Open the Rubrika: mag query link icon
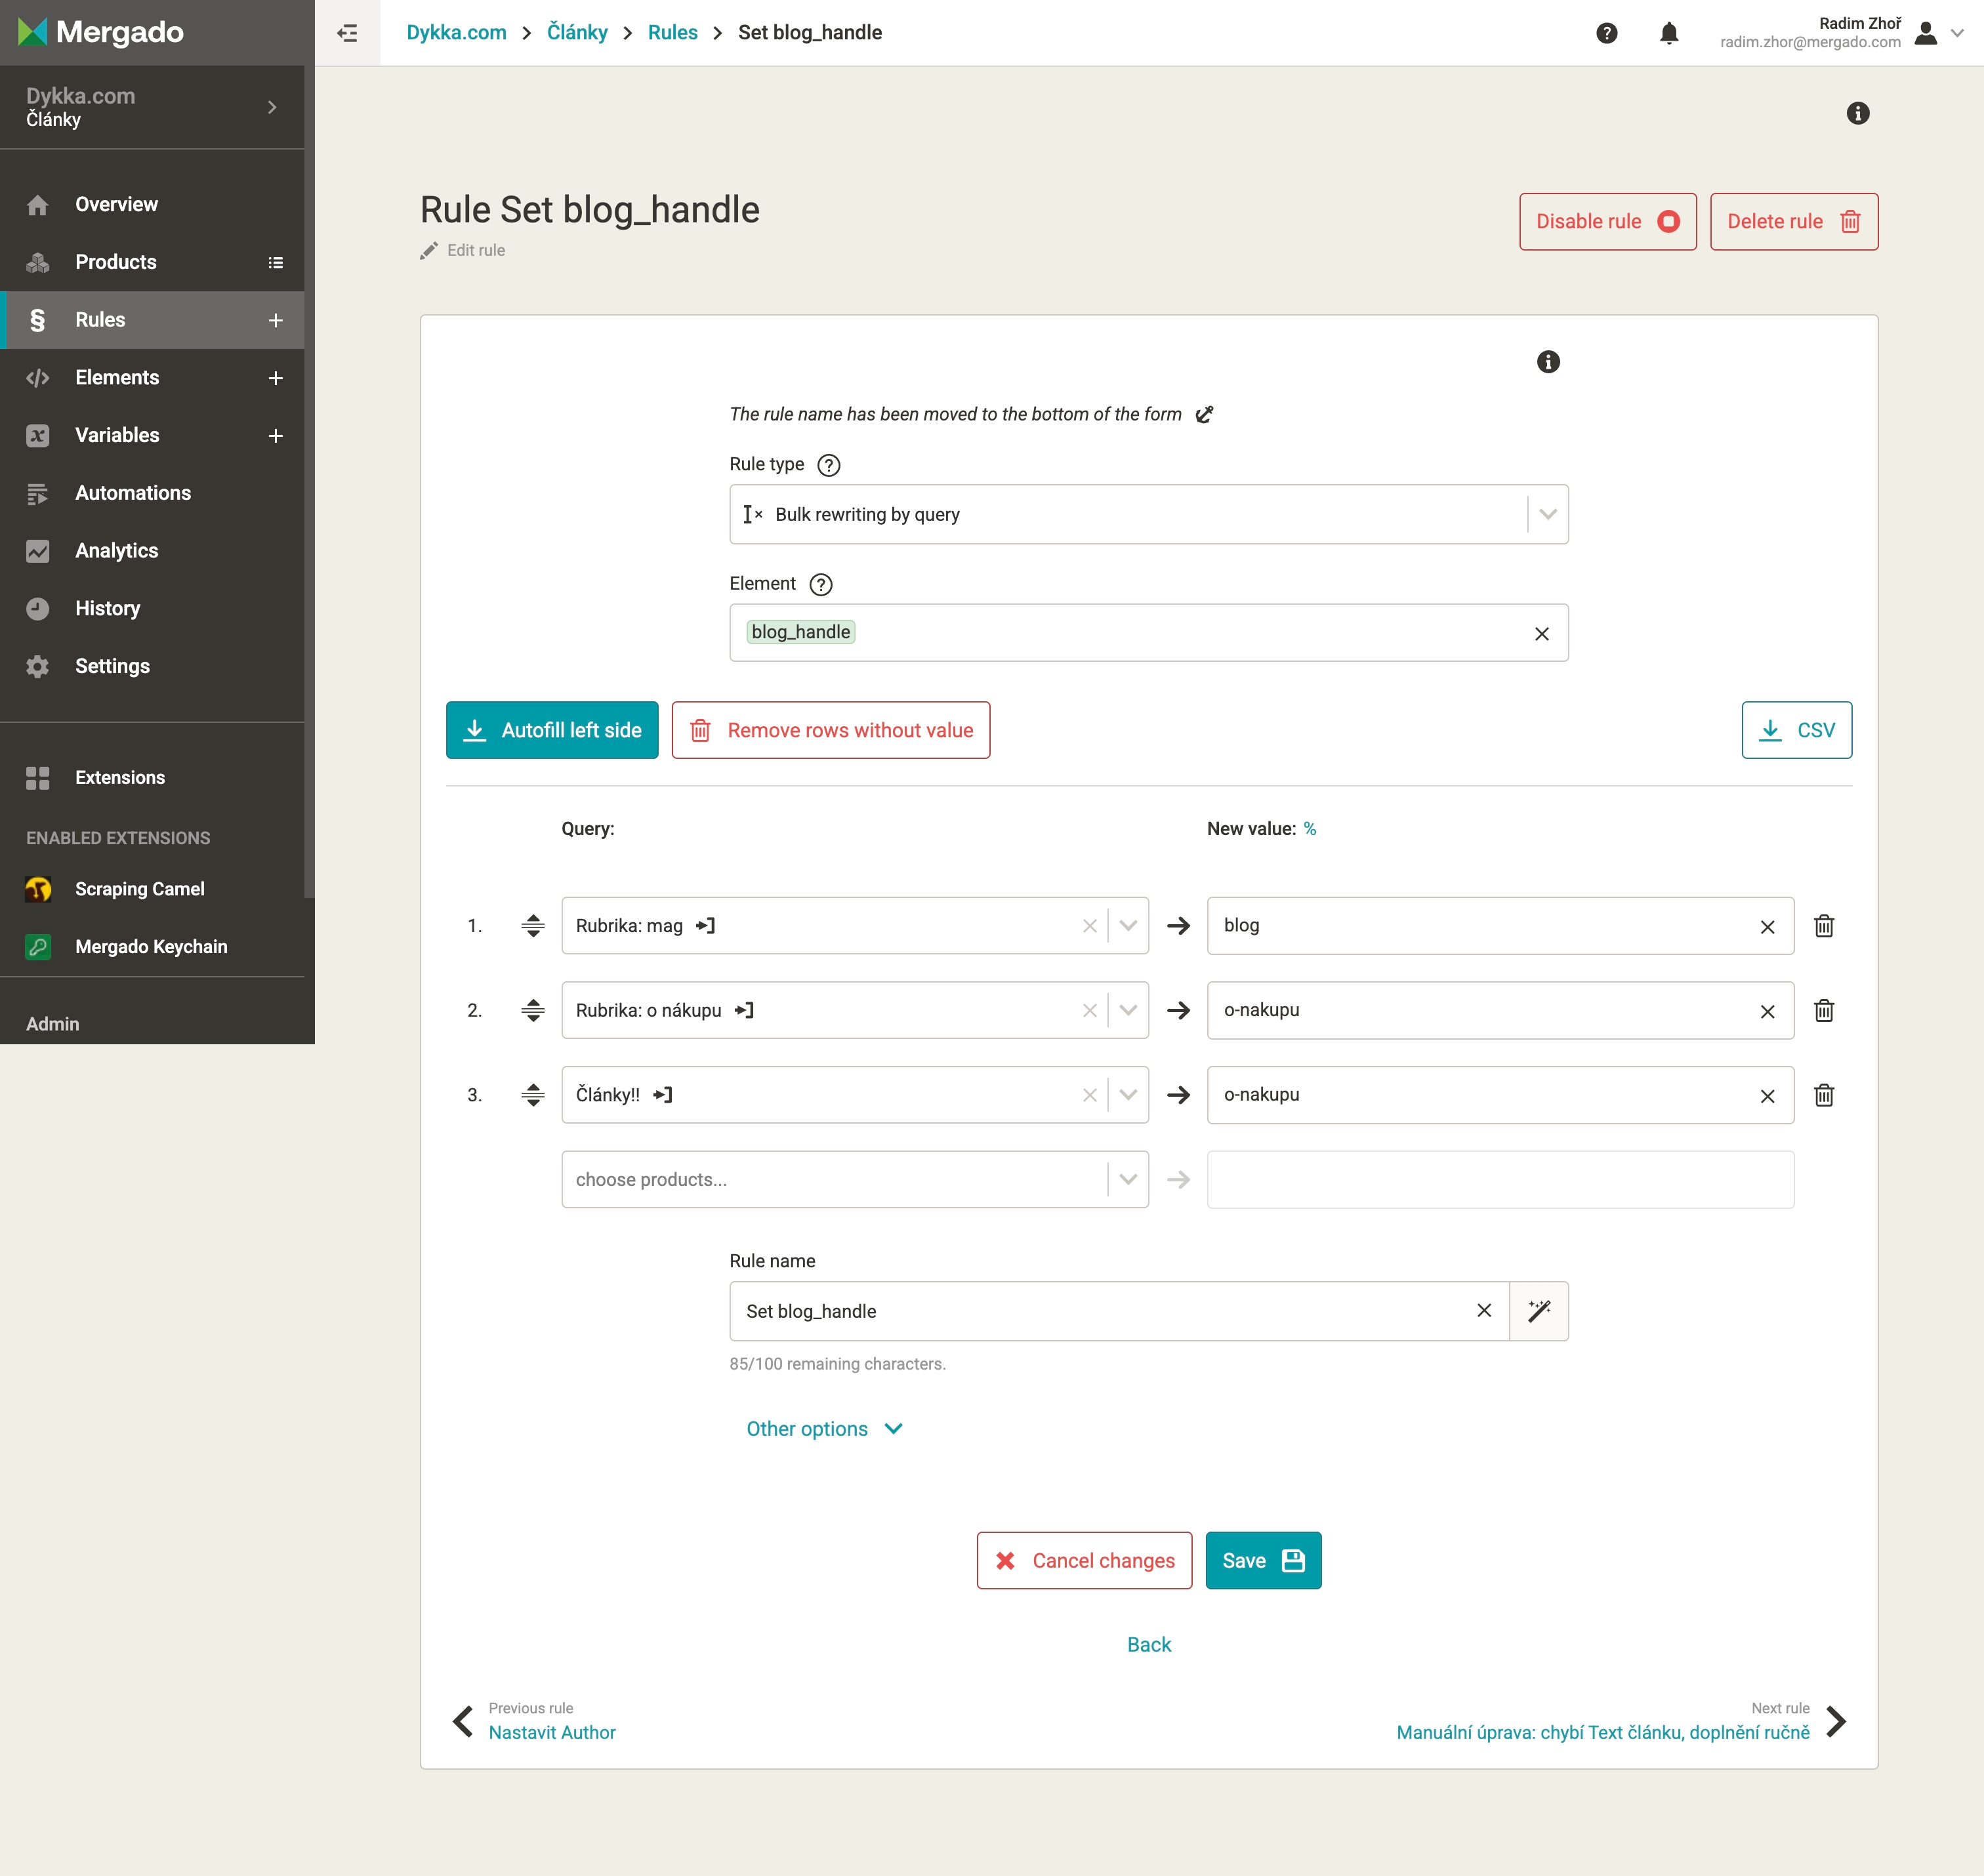This screenshot has height=1876, width=1984. click(x=706, y=926)
